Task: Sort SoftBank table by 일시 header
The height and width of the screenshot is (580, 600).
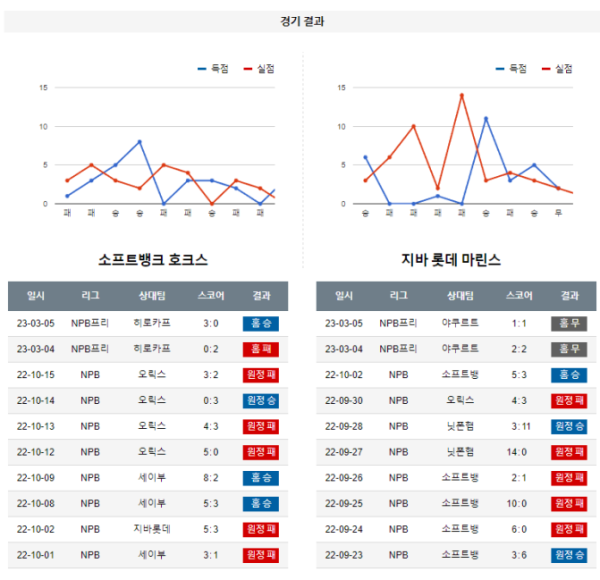Action: [x=36, y=296]
